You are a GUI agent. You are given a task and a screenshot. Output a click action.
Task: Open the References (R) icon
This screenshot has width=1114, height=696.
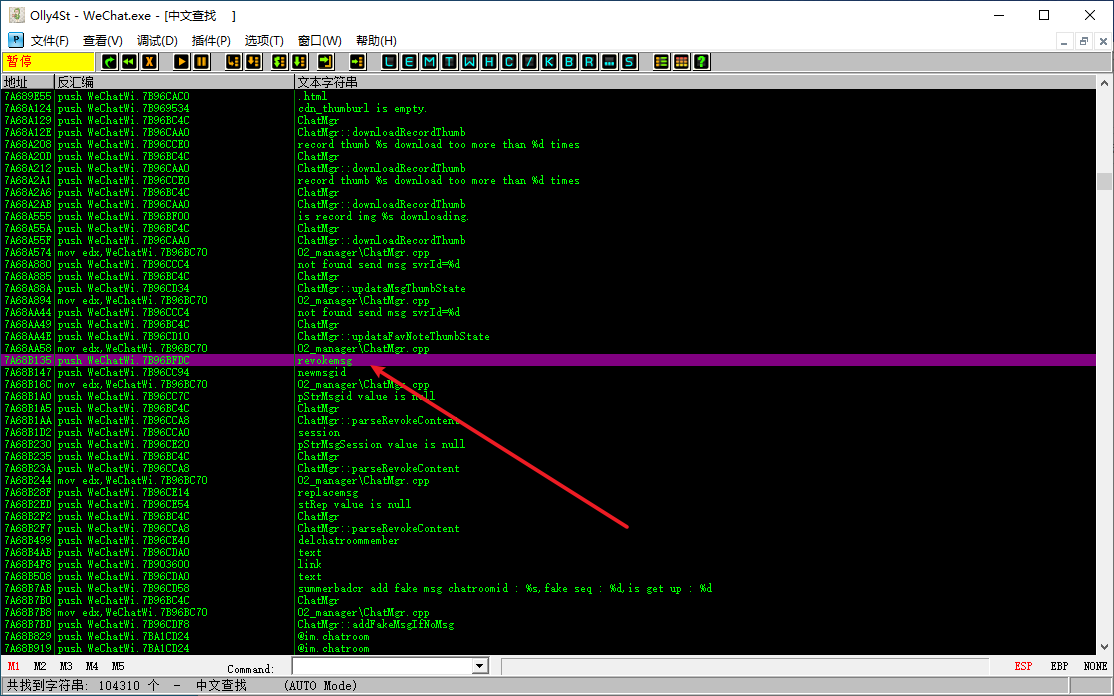point(589,62)
